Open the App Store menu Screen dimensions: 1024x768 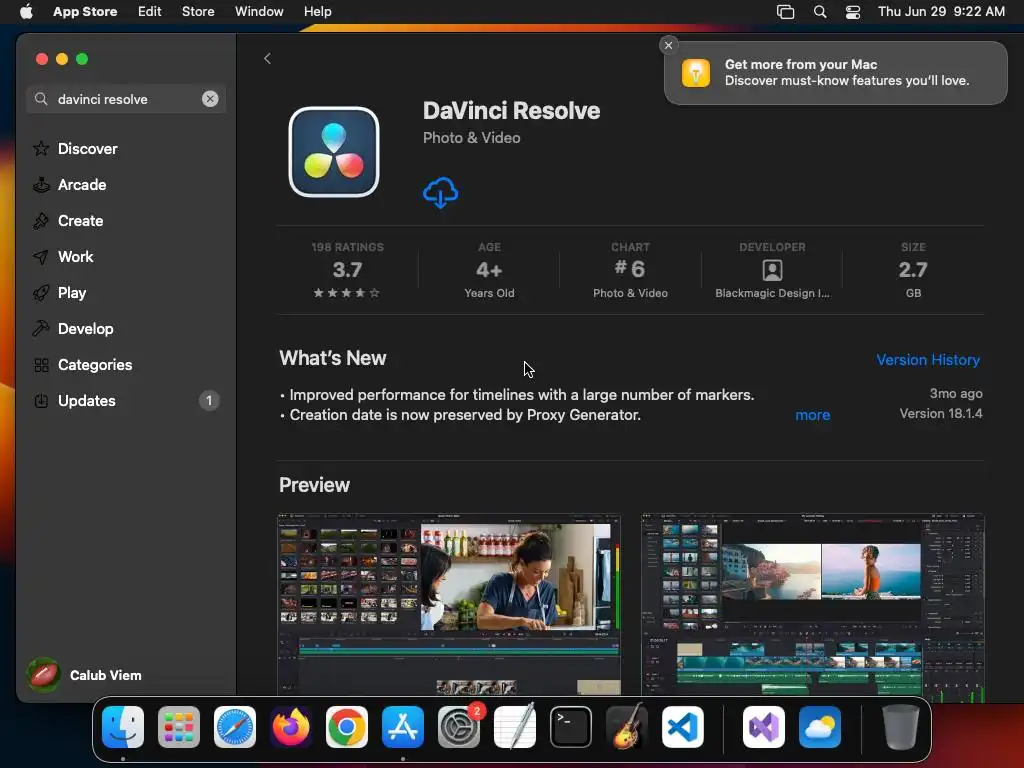[x=85, y=11]
